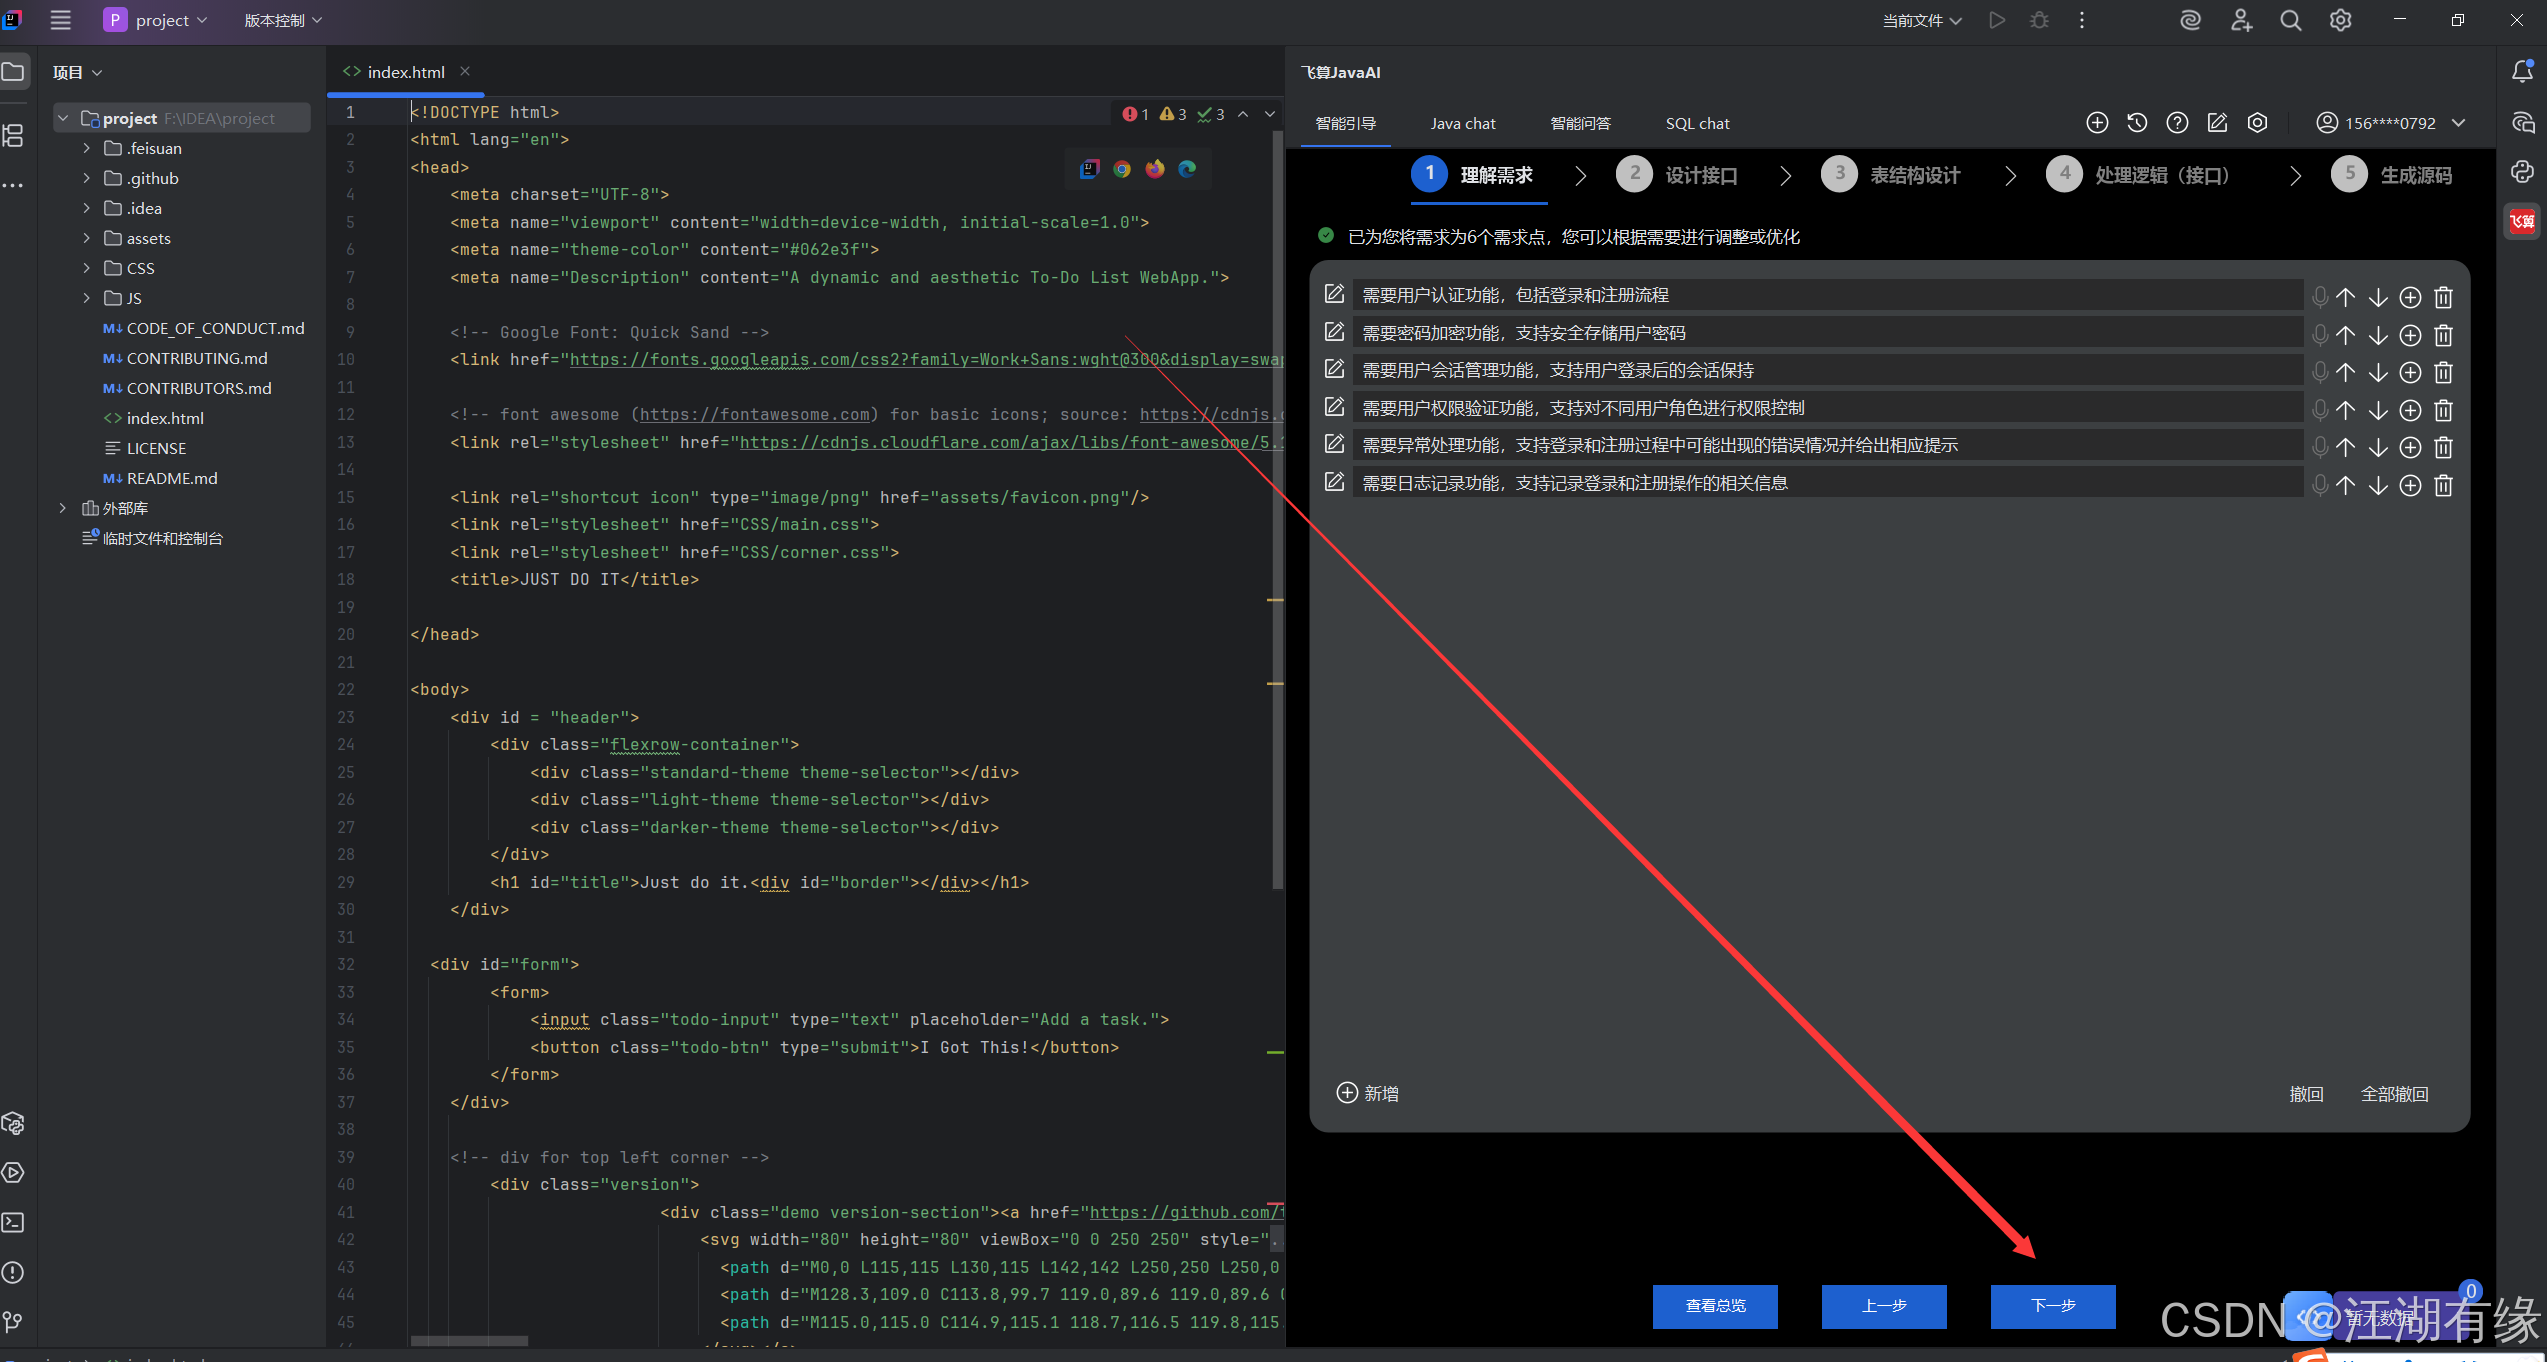Open JavaAI history clock icon
The height and width of the screenshot is (1362, 2547).
[x=2137, y=123]
